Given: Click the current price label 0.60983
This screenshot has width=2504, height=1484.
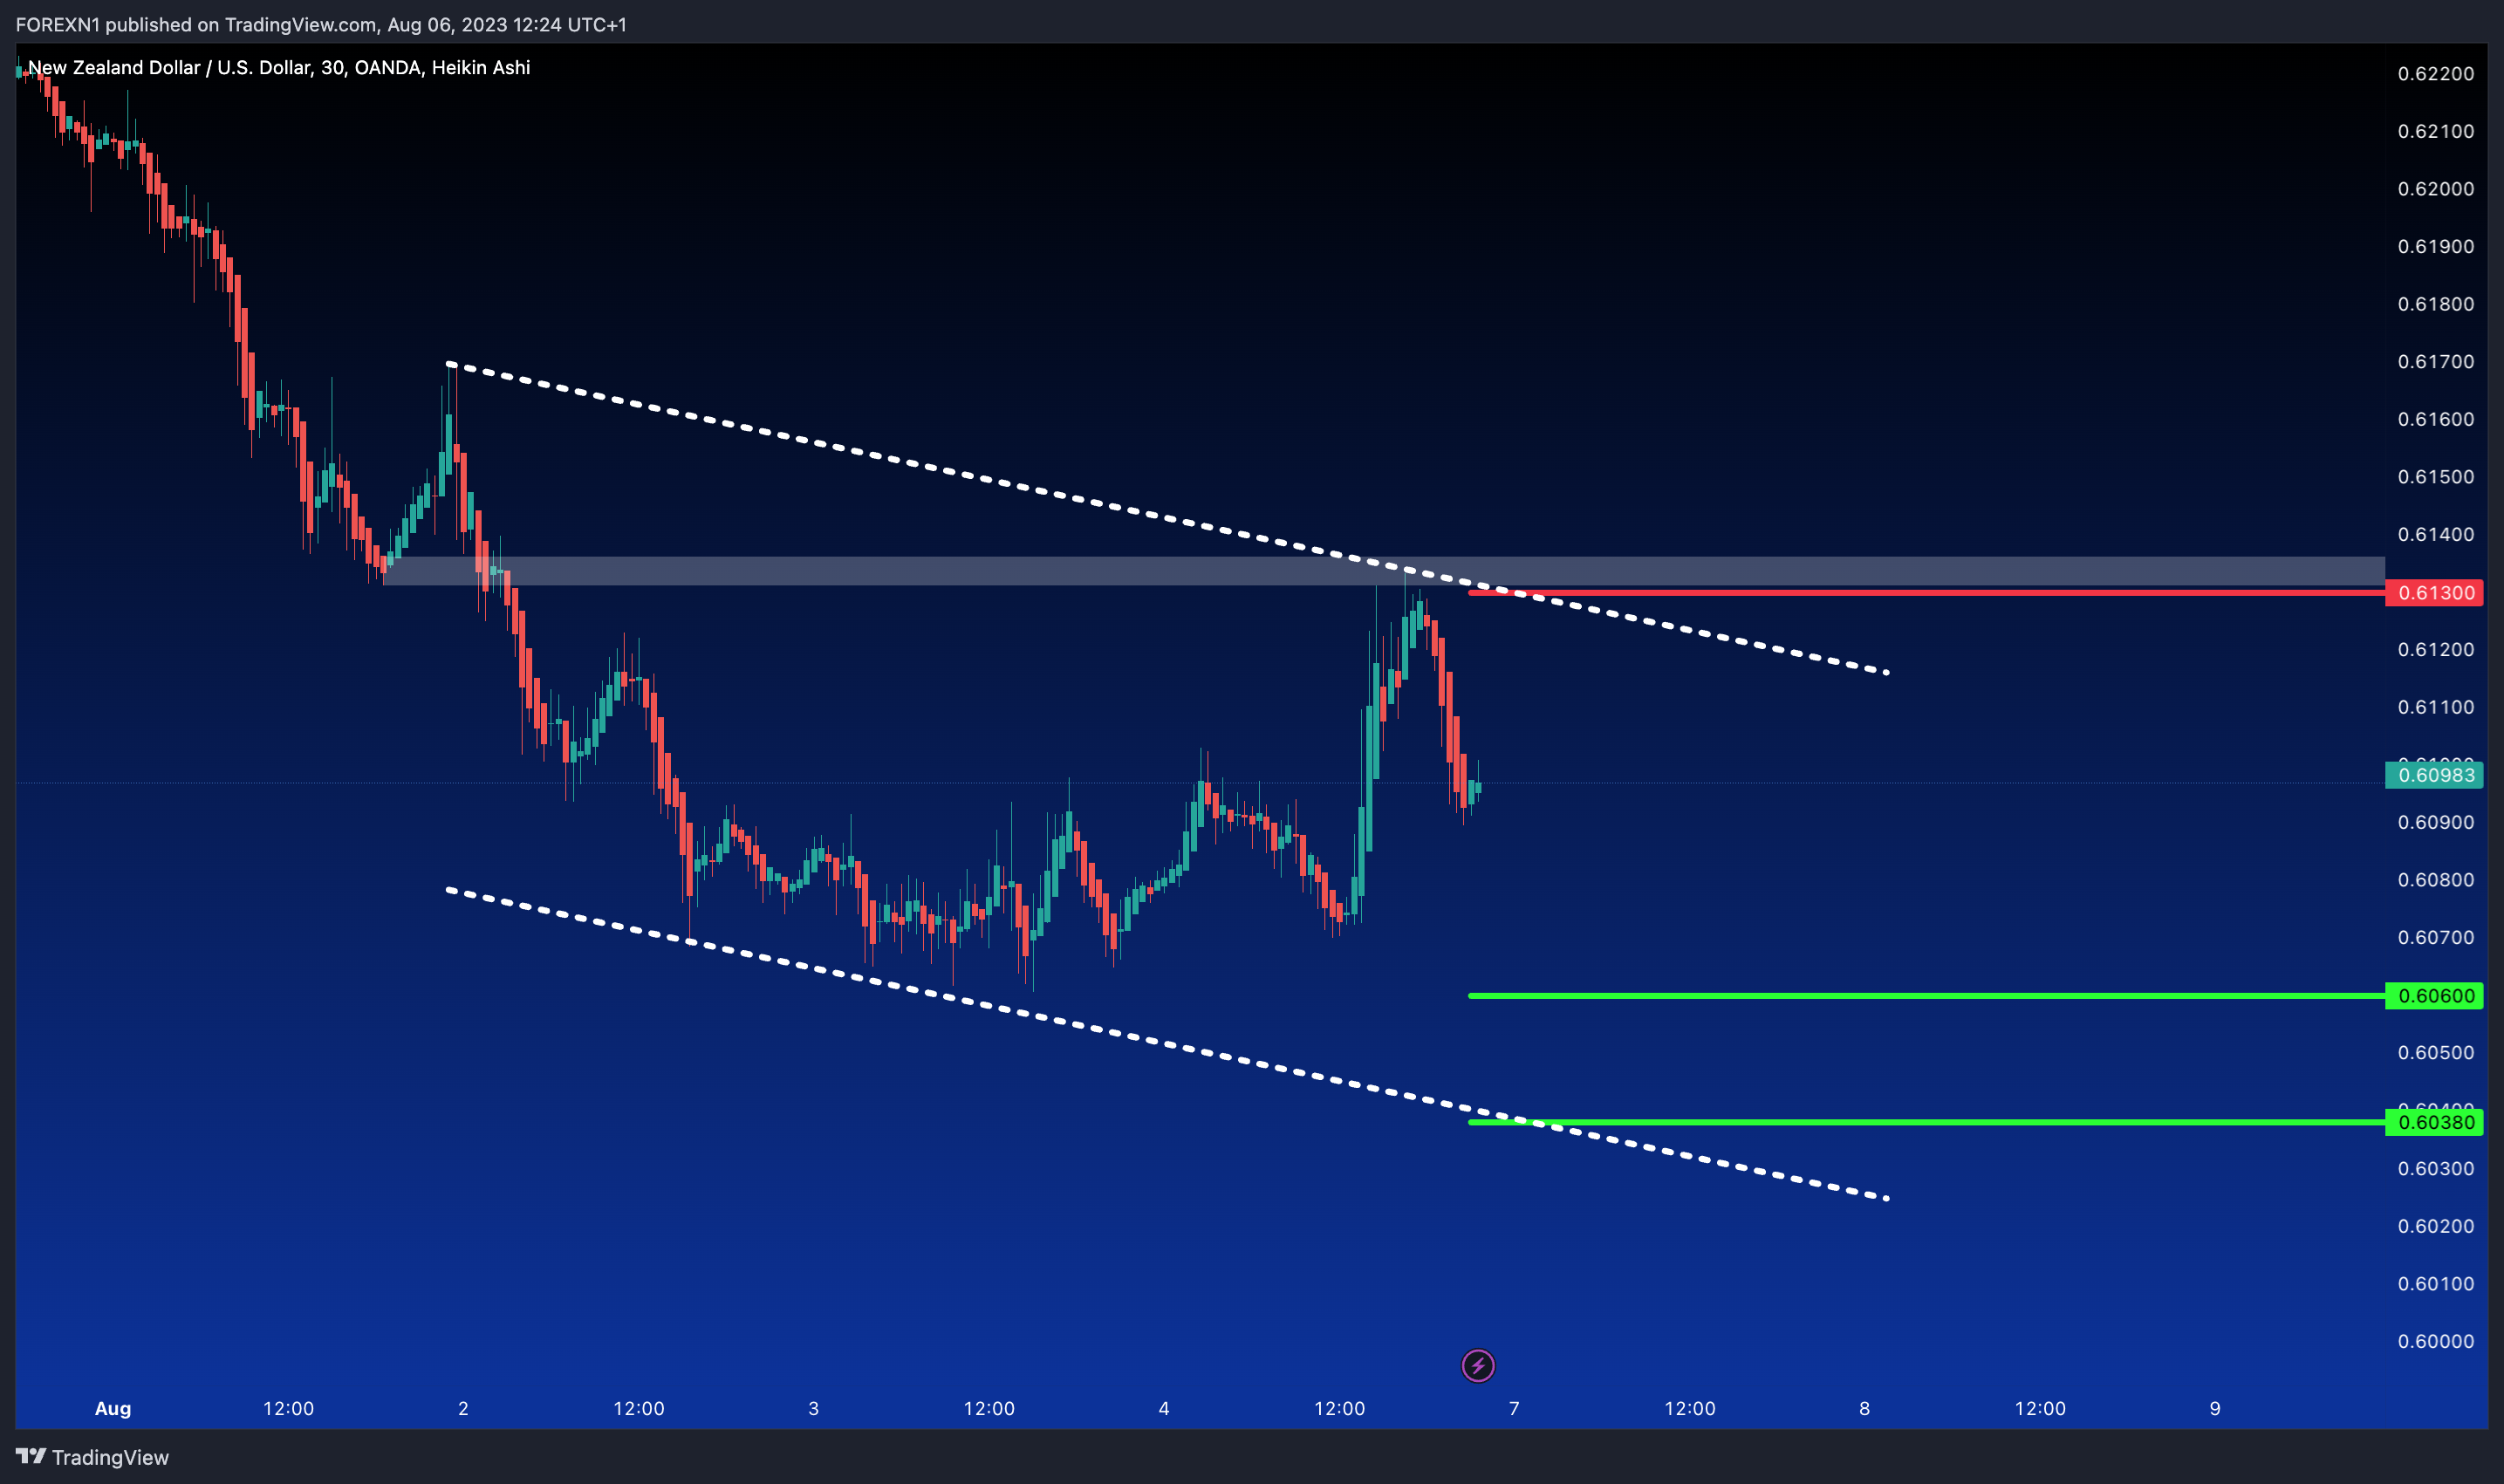Looking at the screenshot, I should point(2434,775).
